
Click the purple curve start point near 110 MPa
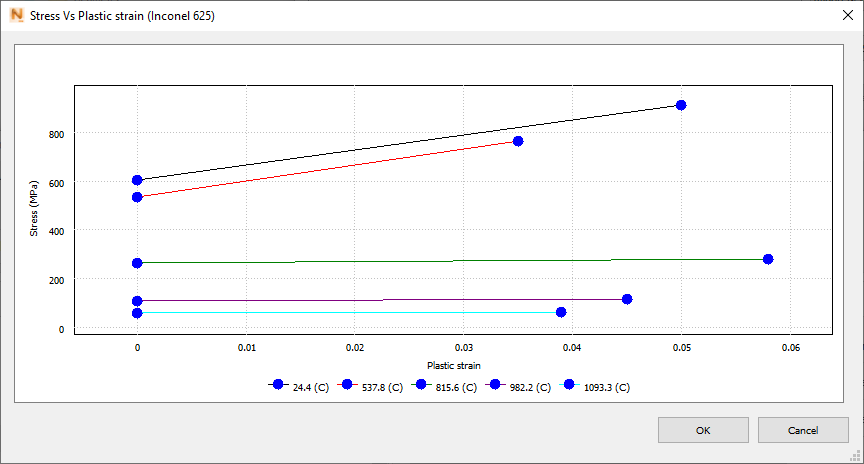137,301
